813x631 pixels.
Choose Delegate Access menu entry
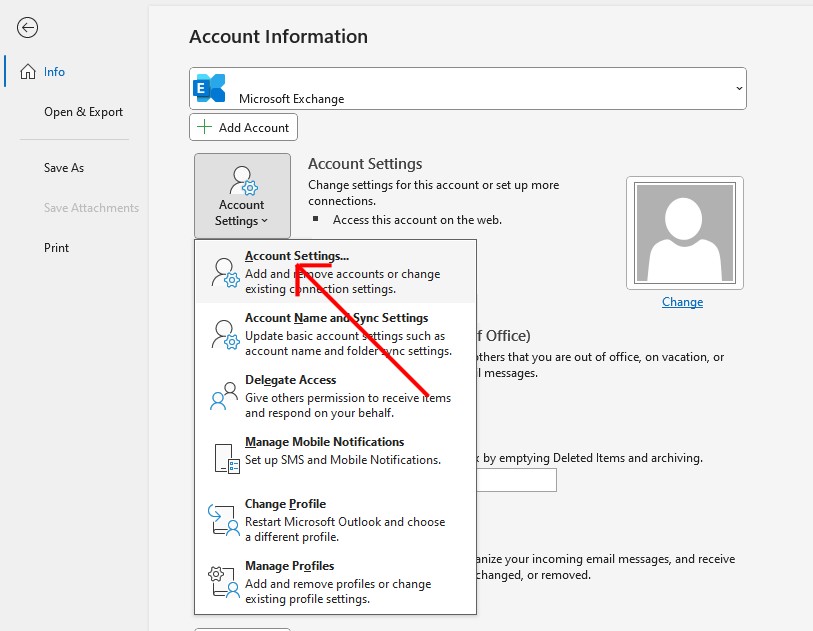coord(335,396)
